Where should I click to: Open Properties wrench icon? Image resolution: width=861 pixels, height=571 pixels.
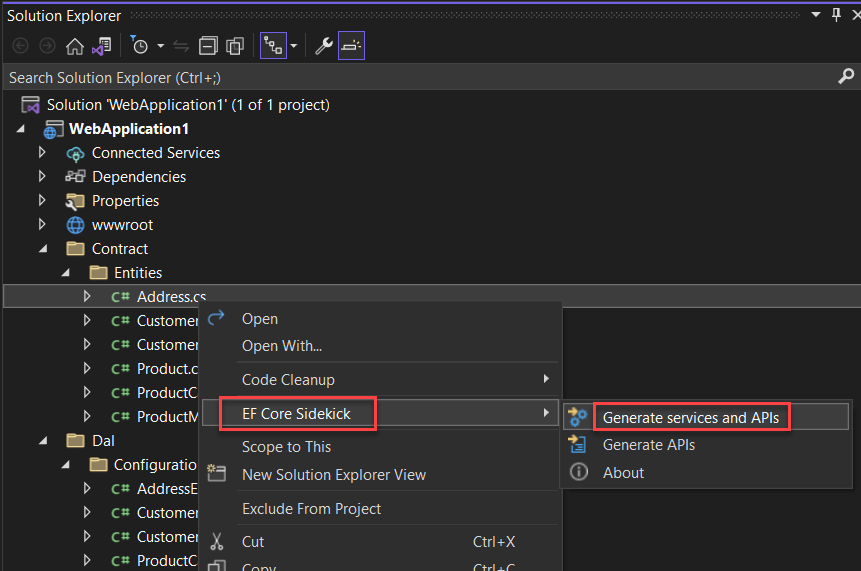(323, 46)
